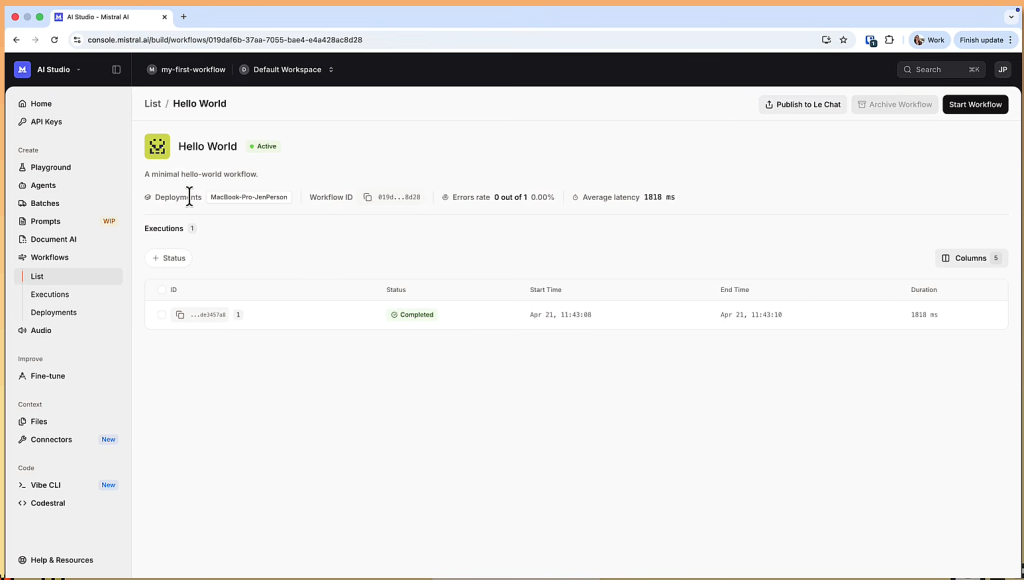Open browser extensions puzzle icon
Screen dimensions: 1024x580
[889, 40]
